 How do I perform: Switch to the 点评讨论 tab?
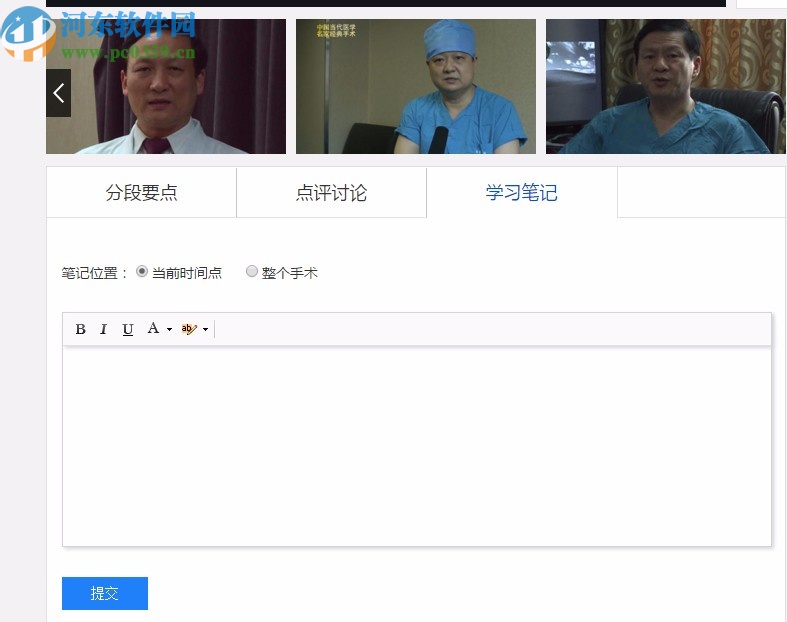click(331, 192)
